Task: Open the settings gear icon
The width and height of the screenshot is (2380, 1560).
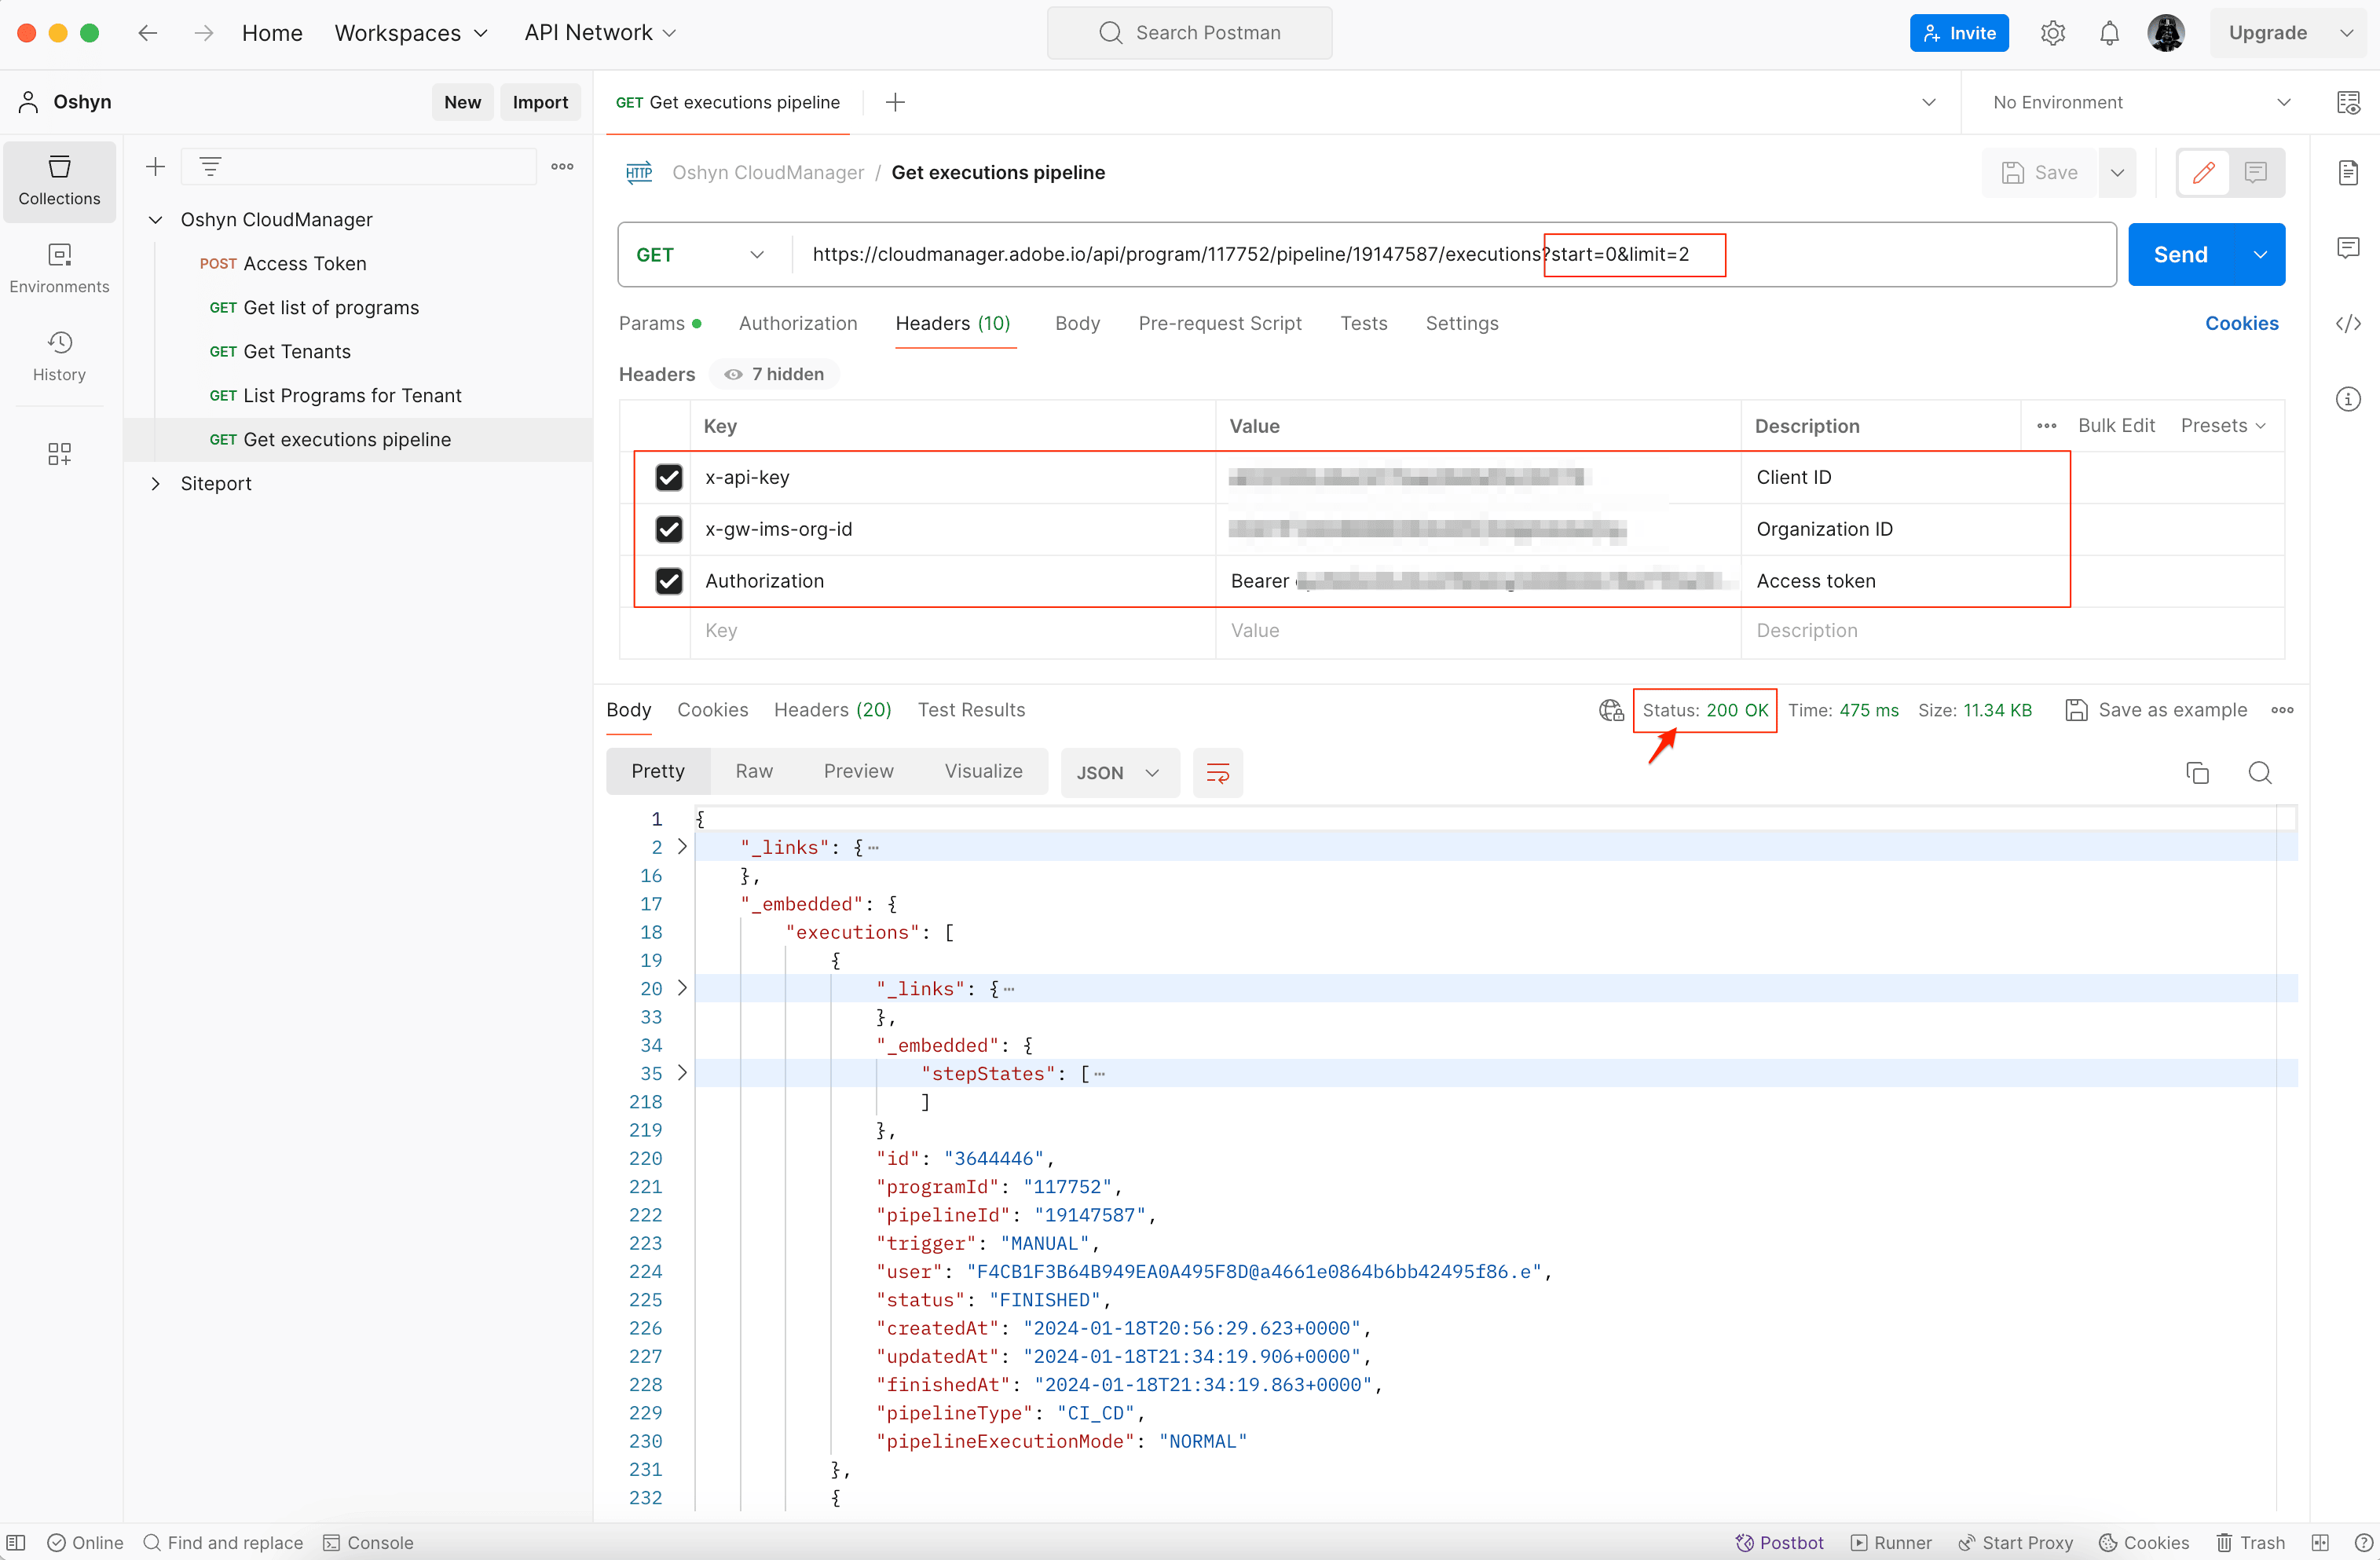Action: [2052, 33]
